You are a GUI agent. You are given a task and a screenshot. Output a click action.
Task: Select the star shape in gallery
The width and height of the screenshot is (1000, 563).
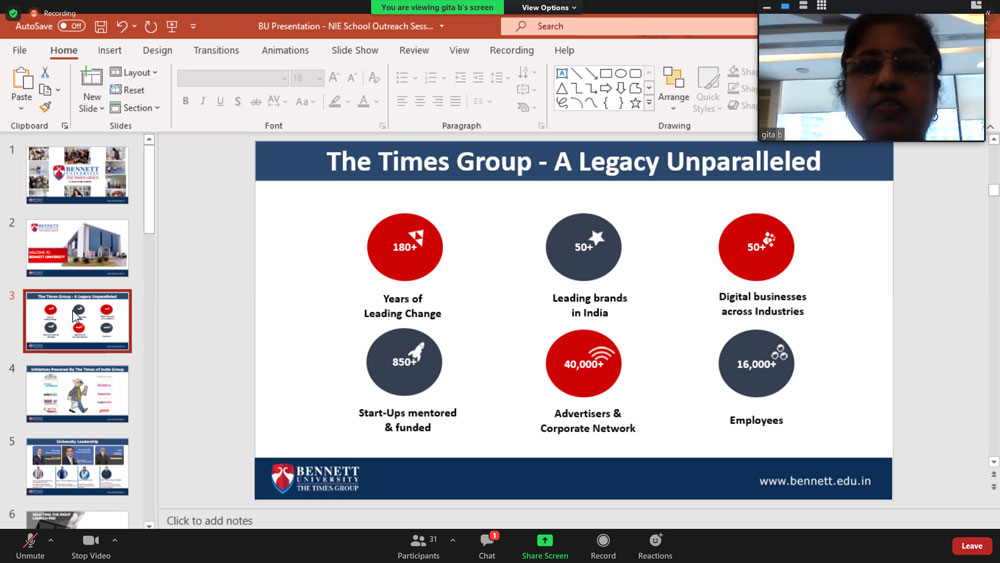635,103
